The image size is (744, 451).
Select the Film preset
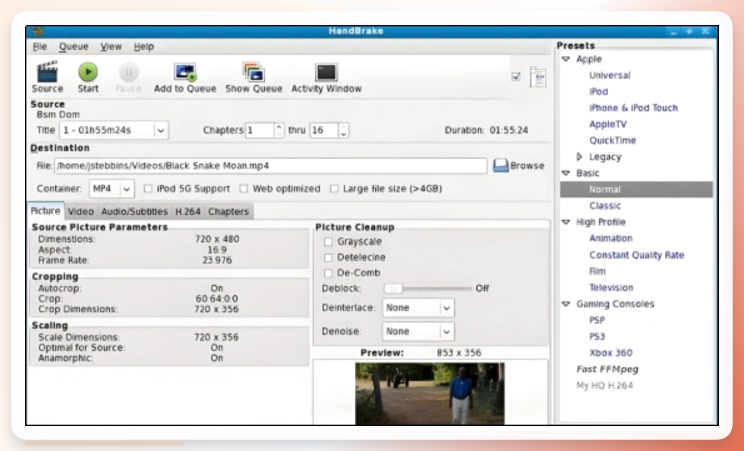[597, 271]
